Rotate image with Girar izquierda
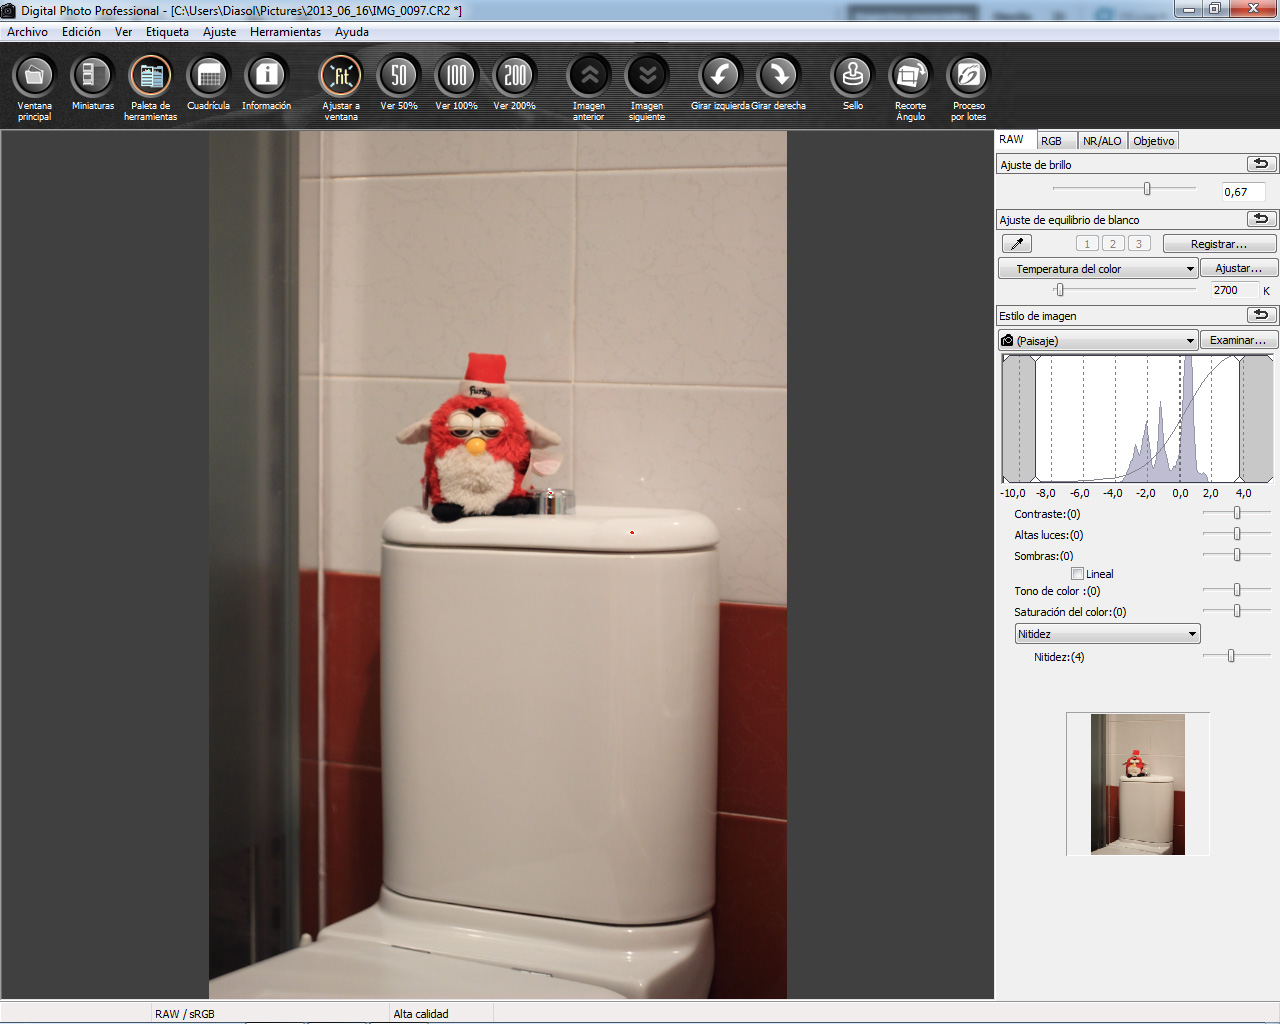This screenshot has height=1024, width=1280. pyautogui.click(x=720, y=83)
